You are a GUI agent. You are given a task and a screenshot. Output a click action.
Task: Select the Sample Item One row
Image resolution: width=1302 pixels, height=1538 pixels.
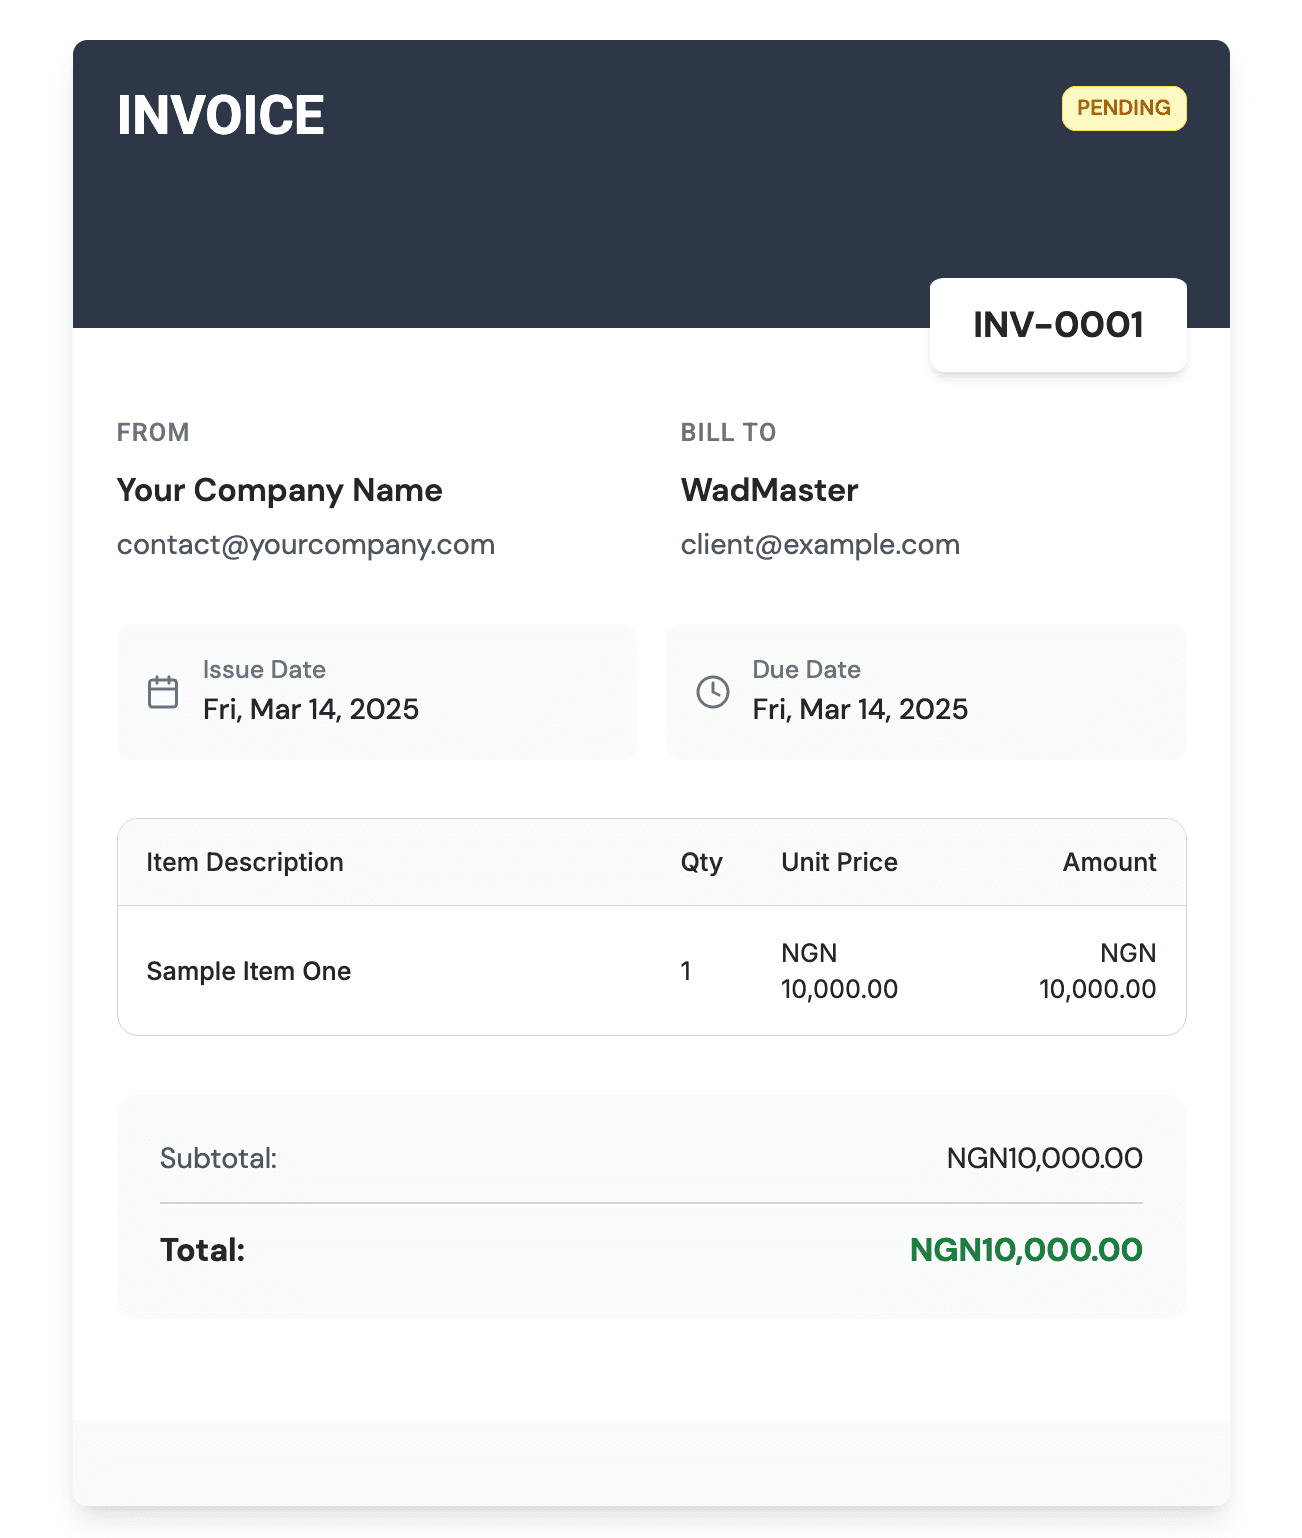tap(249, 971)
